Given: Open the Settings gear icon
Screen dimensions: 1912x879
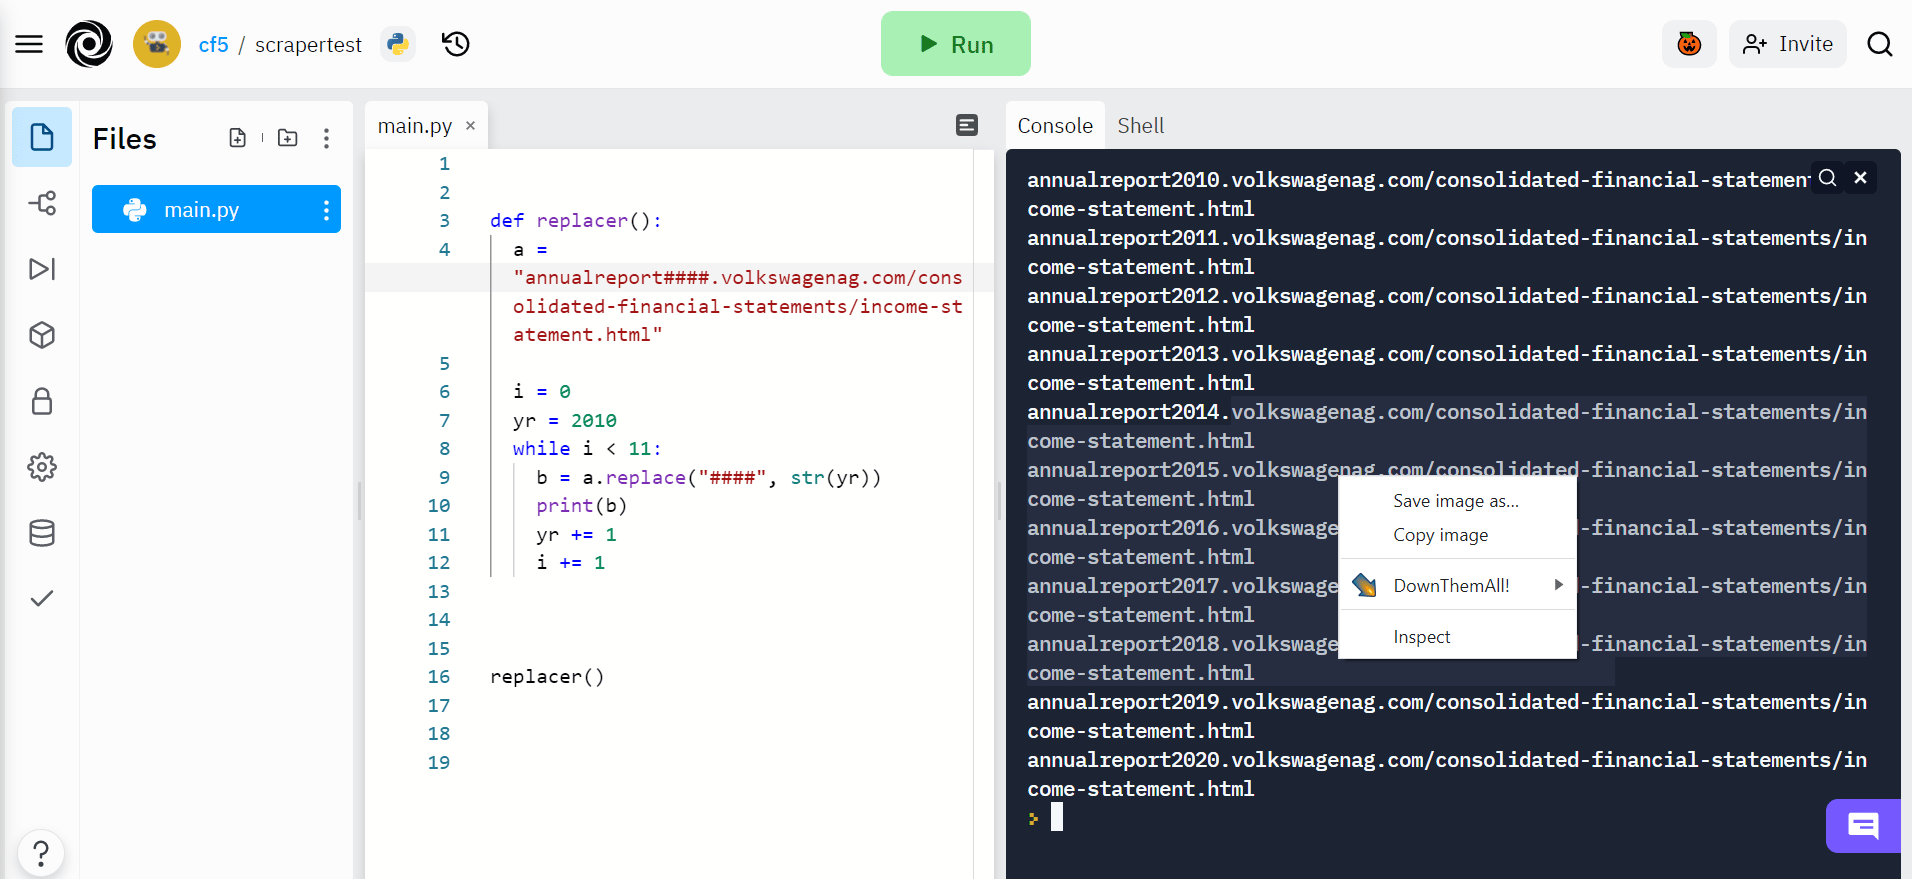Looking at the screenshot, I should click(x=42, y=467).
